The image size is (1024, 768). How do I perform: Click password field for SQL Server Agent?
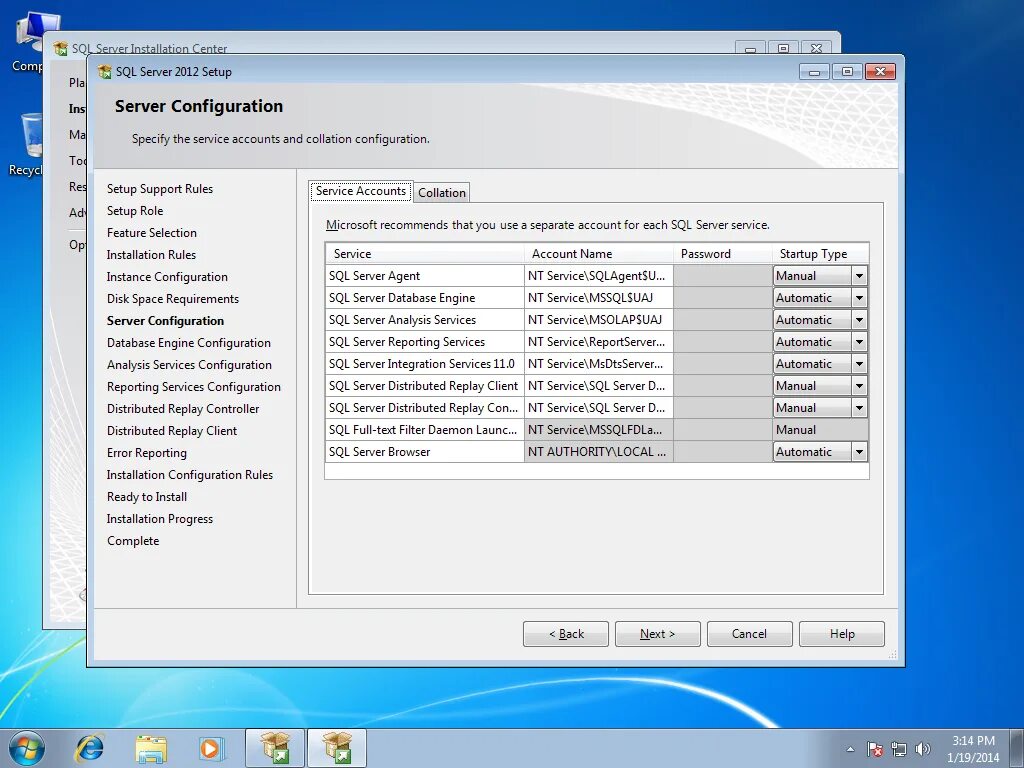coord(722,276)
